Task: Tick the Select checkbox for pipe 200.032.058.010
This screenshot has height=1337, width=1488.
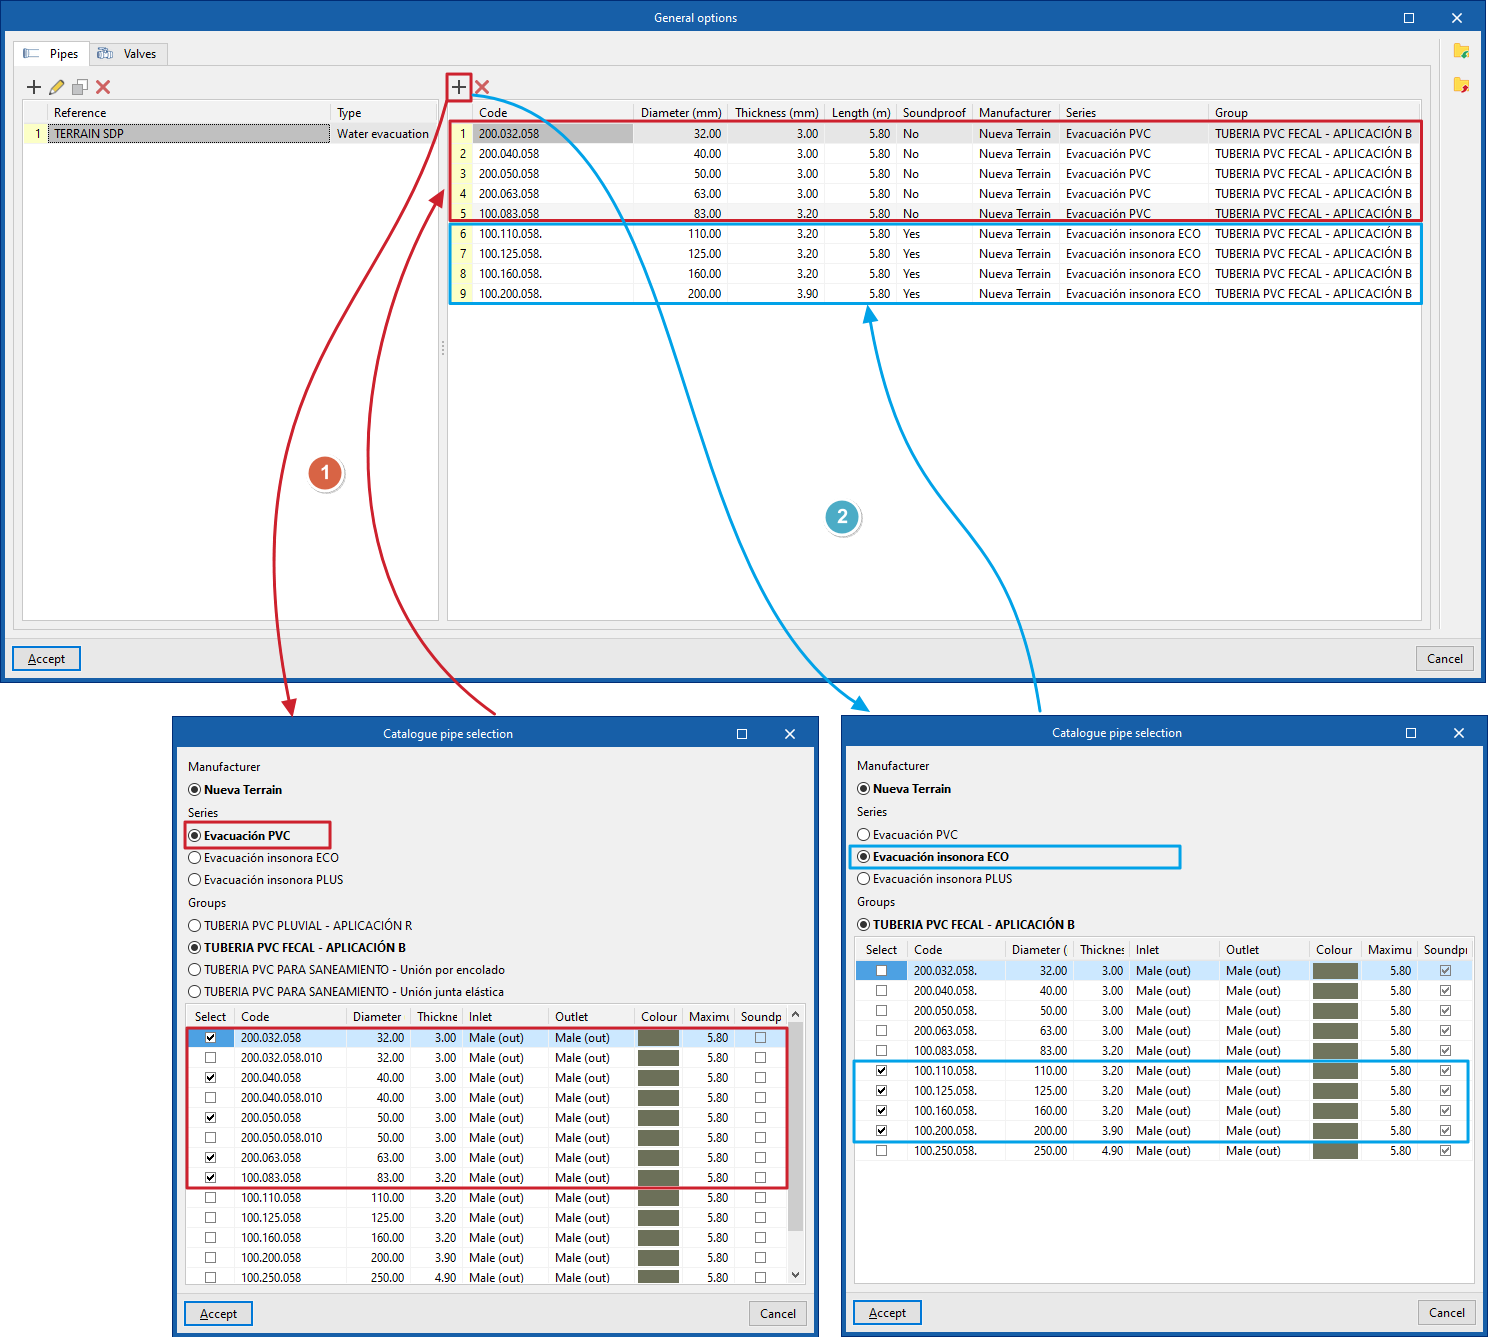Action: coord(210,1058)
